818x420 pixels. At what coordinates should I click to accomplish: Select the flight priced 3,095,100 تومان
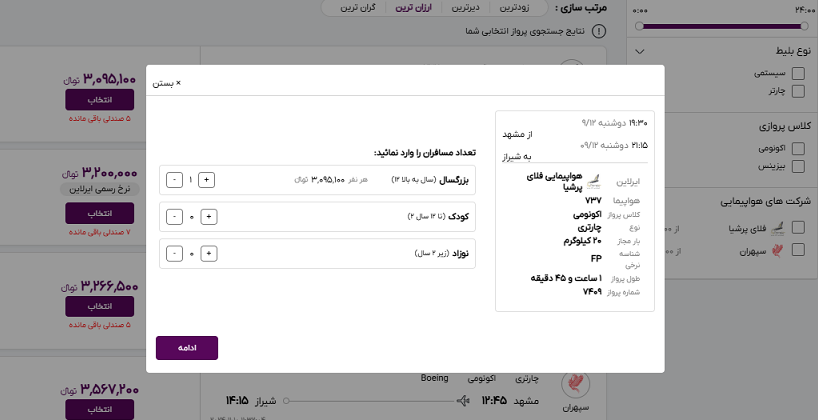(100, 100)
